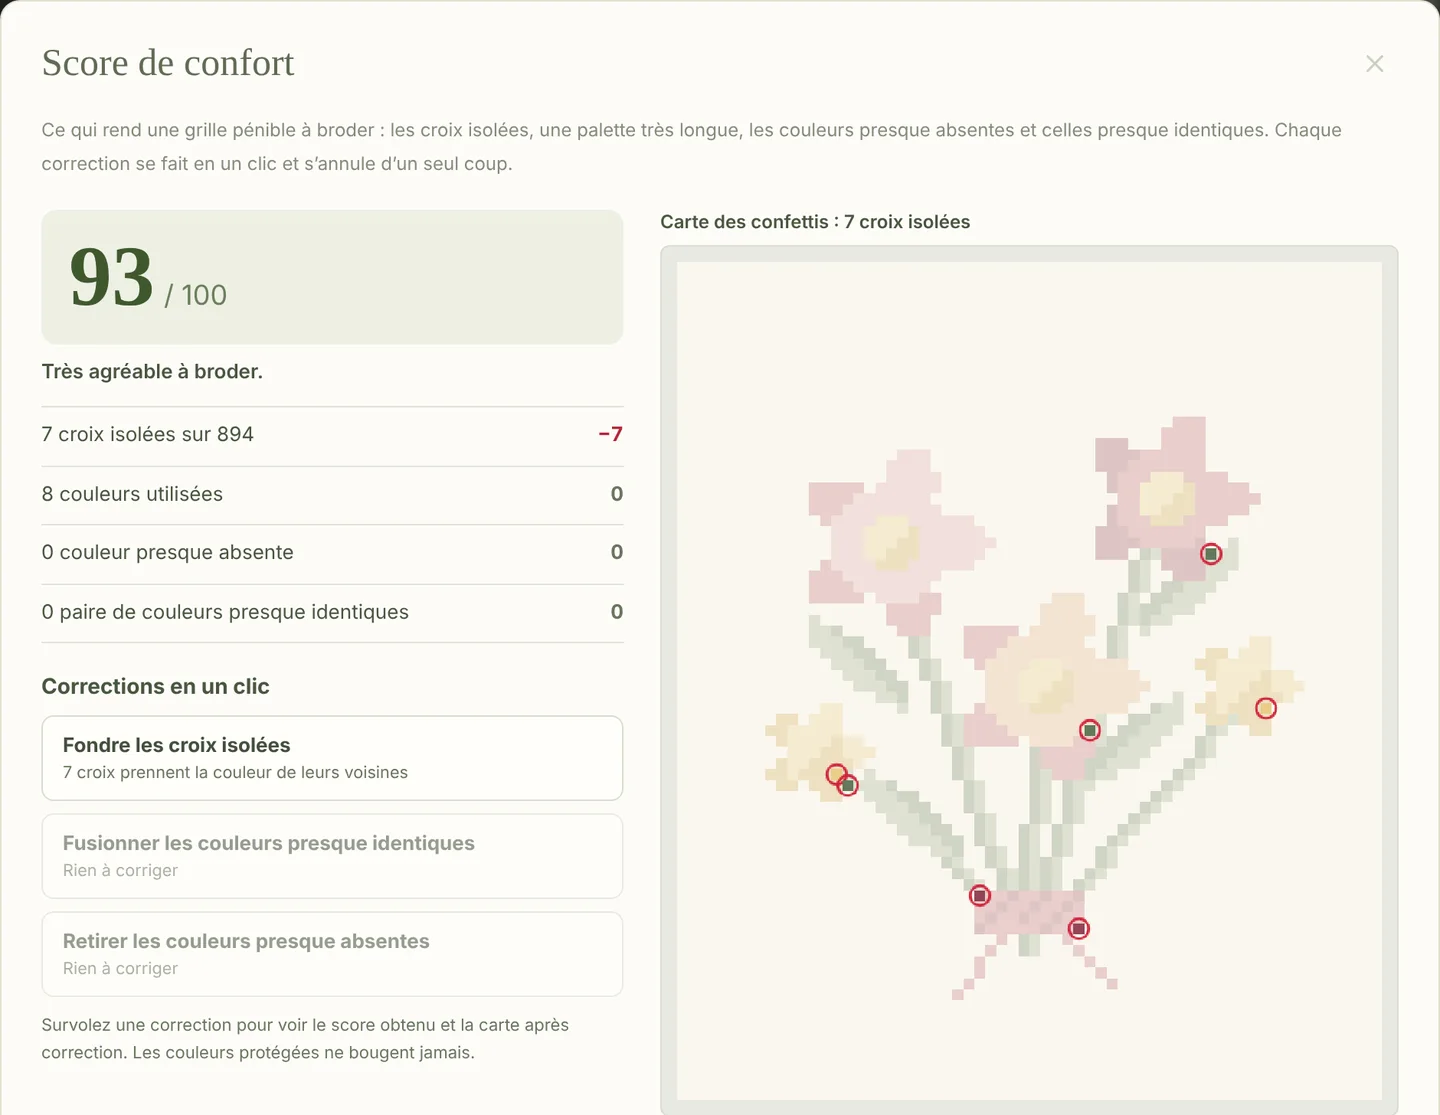Click the upper yellow marker on the left yellow flower

tap(836, 774)
